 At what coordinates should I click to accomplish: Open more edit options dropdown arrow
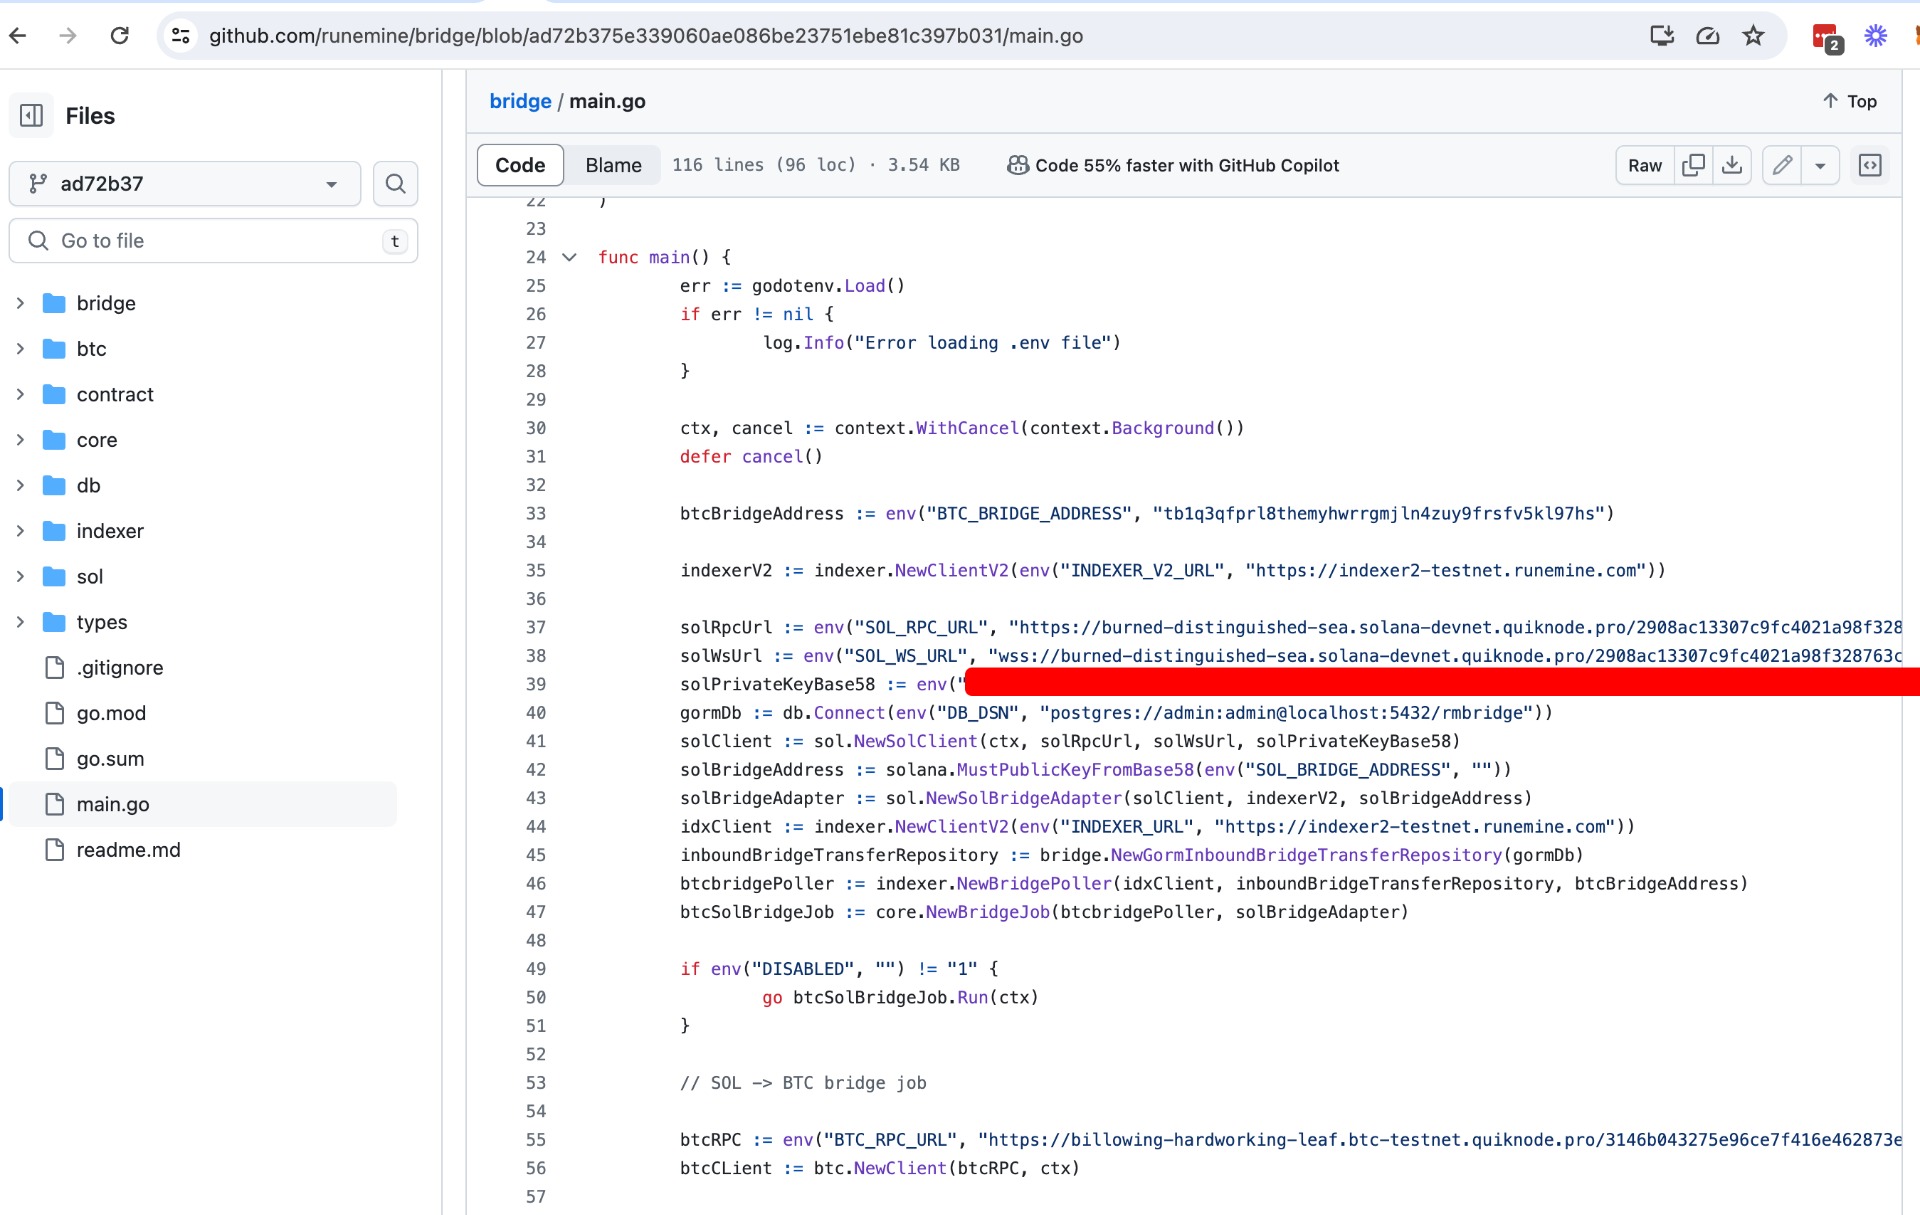pyautogui.click(x=1820, y=165)
